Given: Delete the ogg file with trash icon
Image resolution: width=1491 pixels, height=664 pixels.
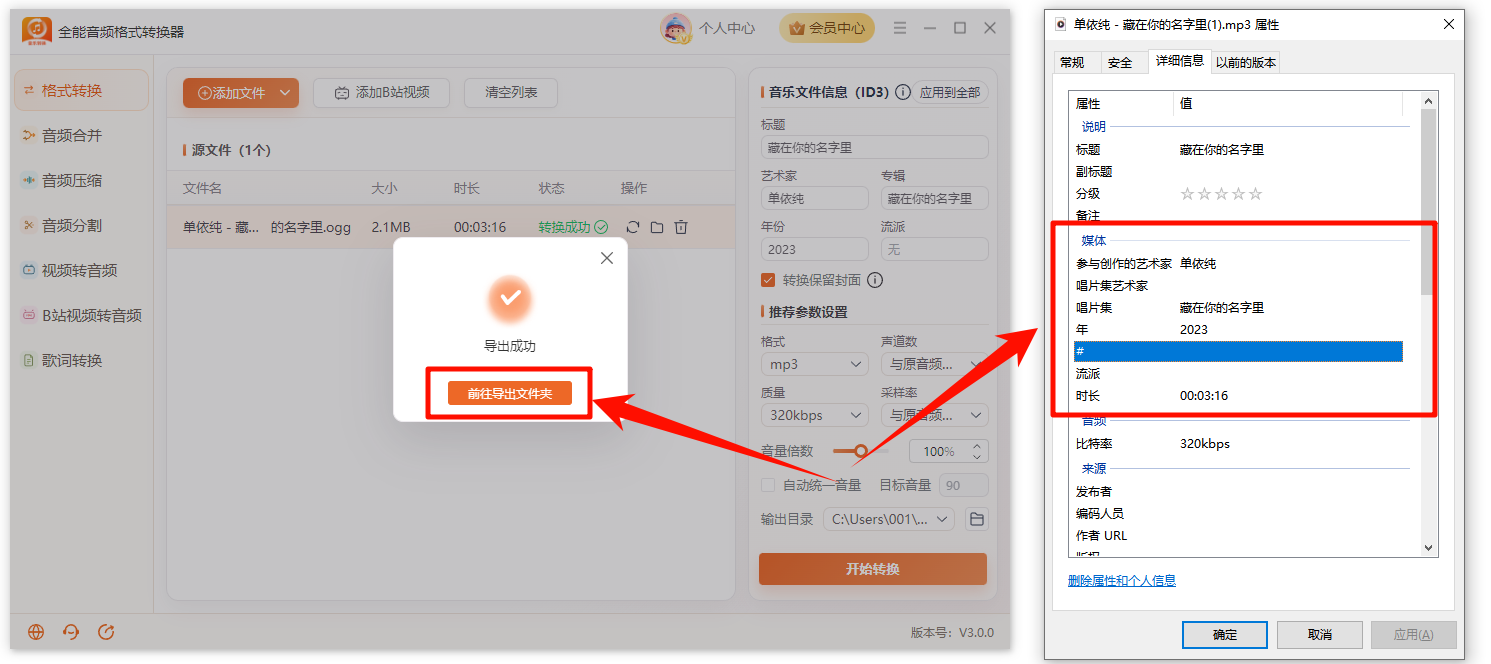Looking at the screenshot, I should click(681, 227).
